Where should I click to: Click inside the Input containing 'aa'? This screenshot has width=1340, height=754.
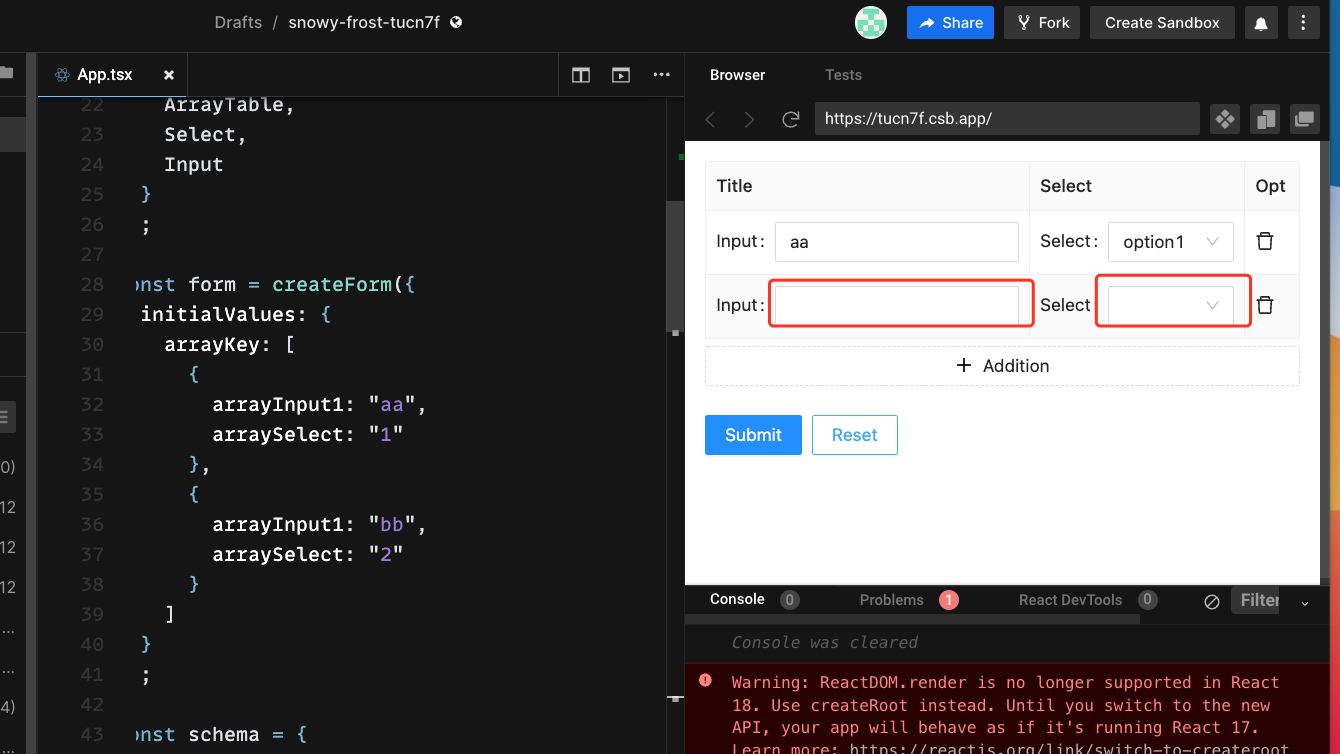896,241
